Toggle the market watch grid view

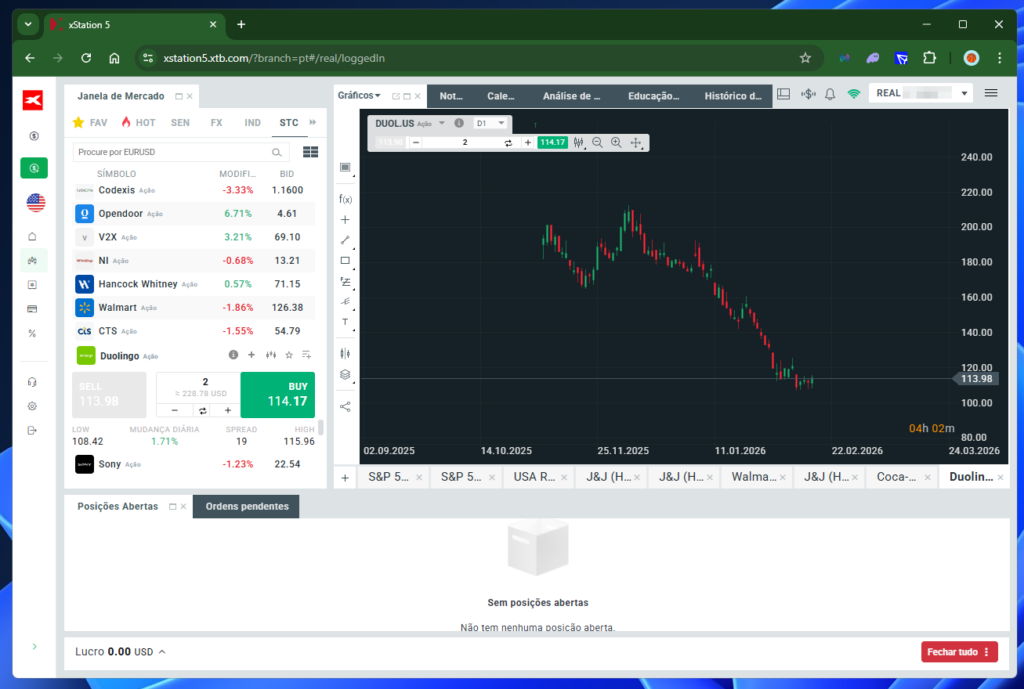click(311, 152)
